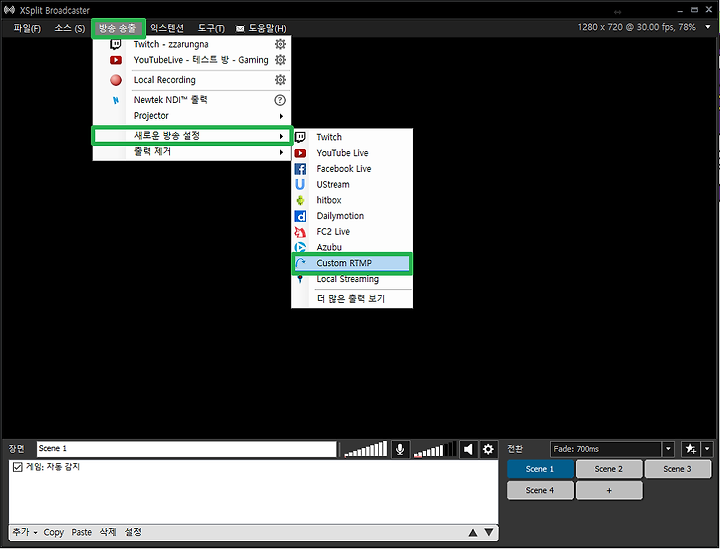Click the Twitch icon next to zzarungna
Screen dimensions: 720x549
coord(116,44)
